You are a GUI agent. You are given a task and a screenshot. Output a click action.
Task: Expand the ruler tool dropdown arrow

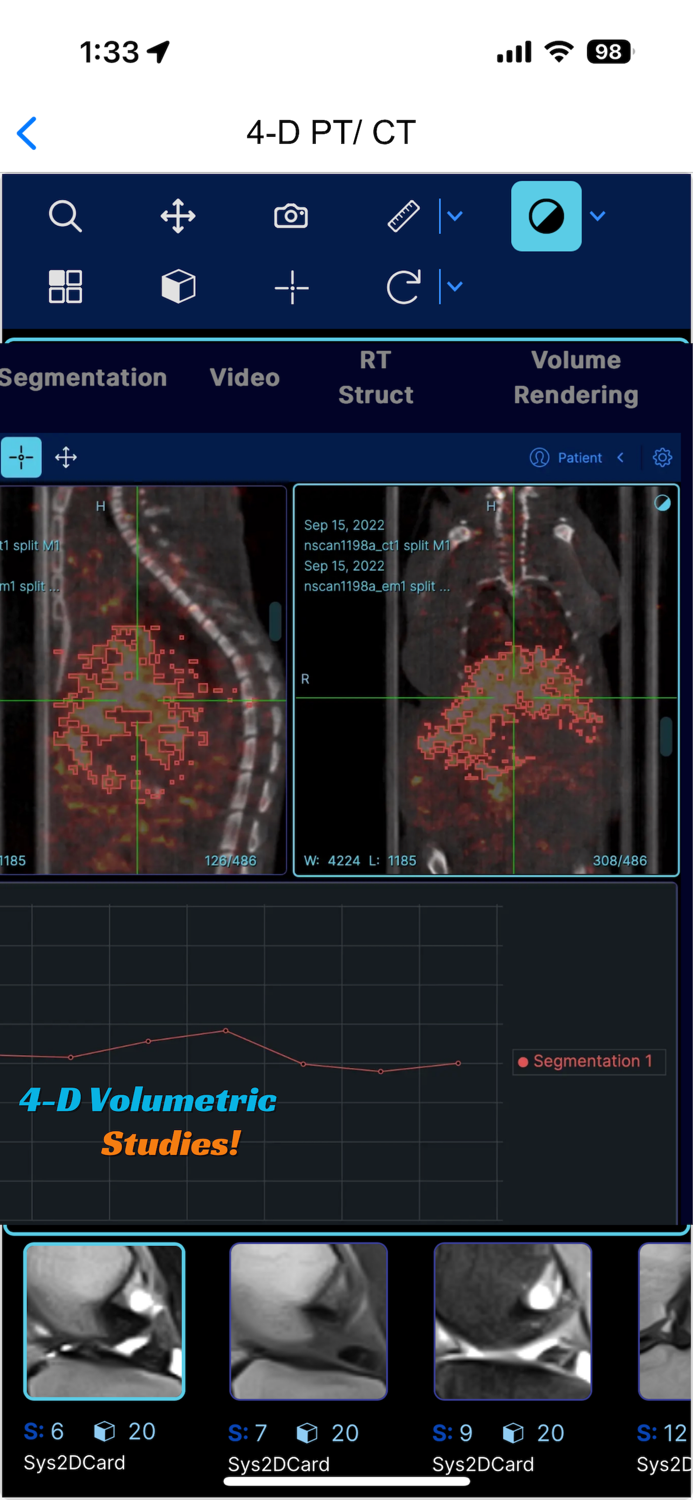coord(454,216)
